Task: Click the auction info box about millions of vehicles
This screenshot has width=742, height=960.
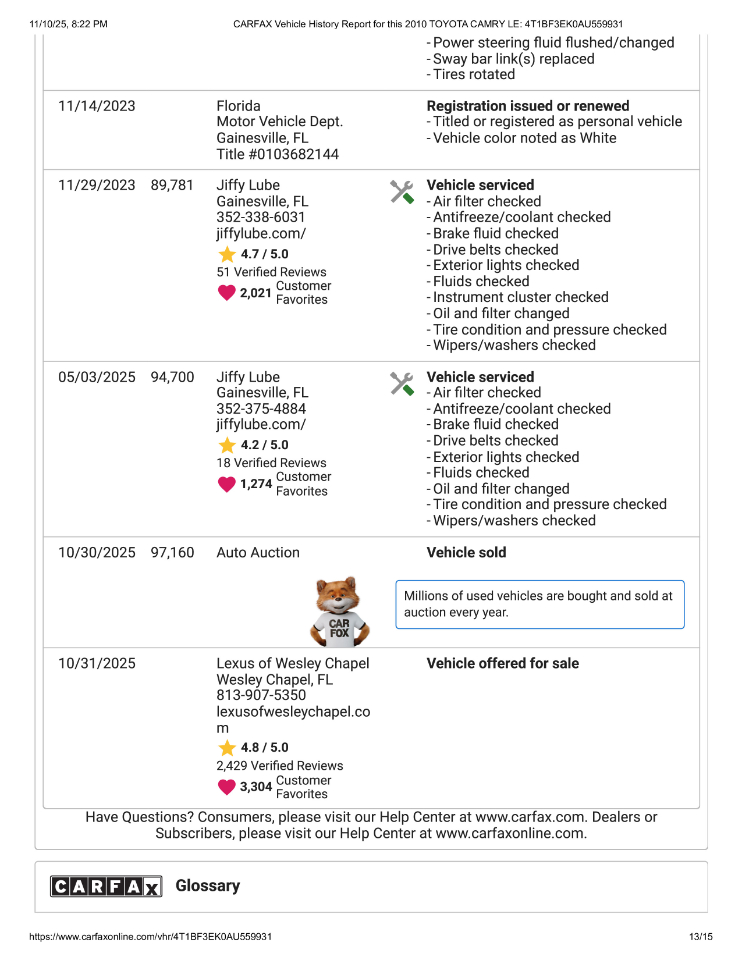Action: tap(540, 604)
